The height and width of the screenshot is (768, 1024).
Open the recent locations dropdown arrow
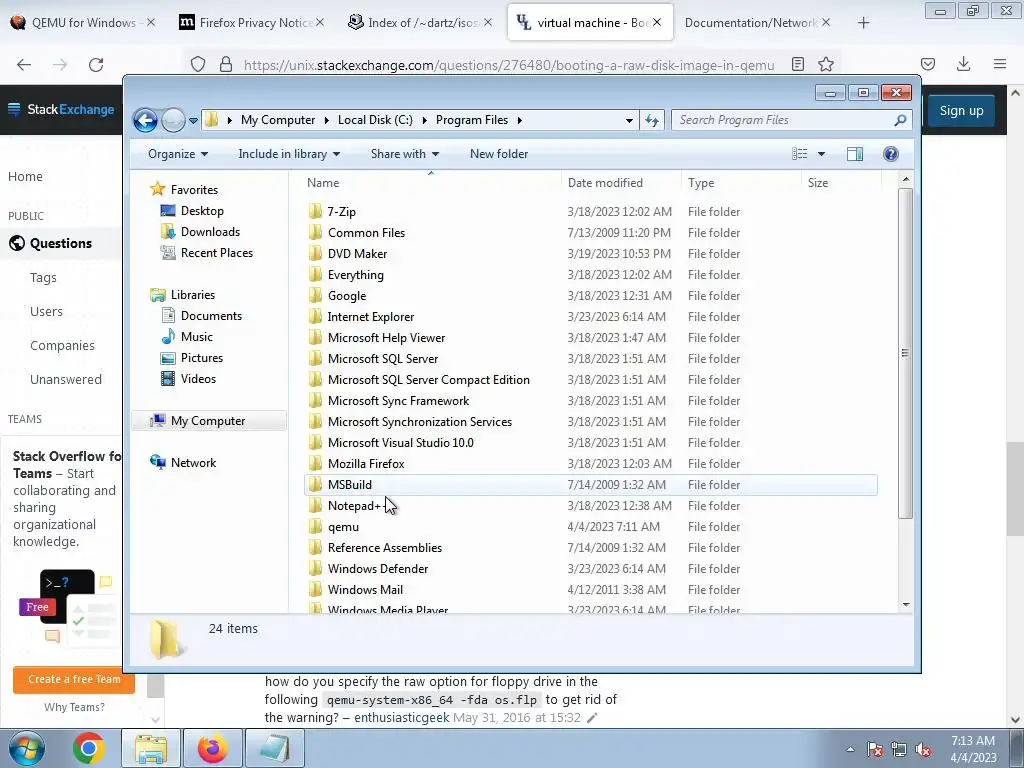tap(193, 121)
